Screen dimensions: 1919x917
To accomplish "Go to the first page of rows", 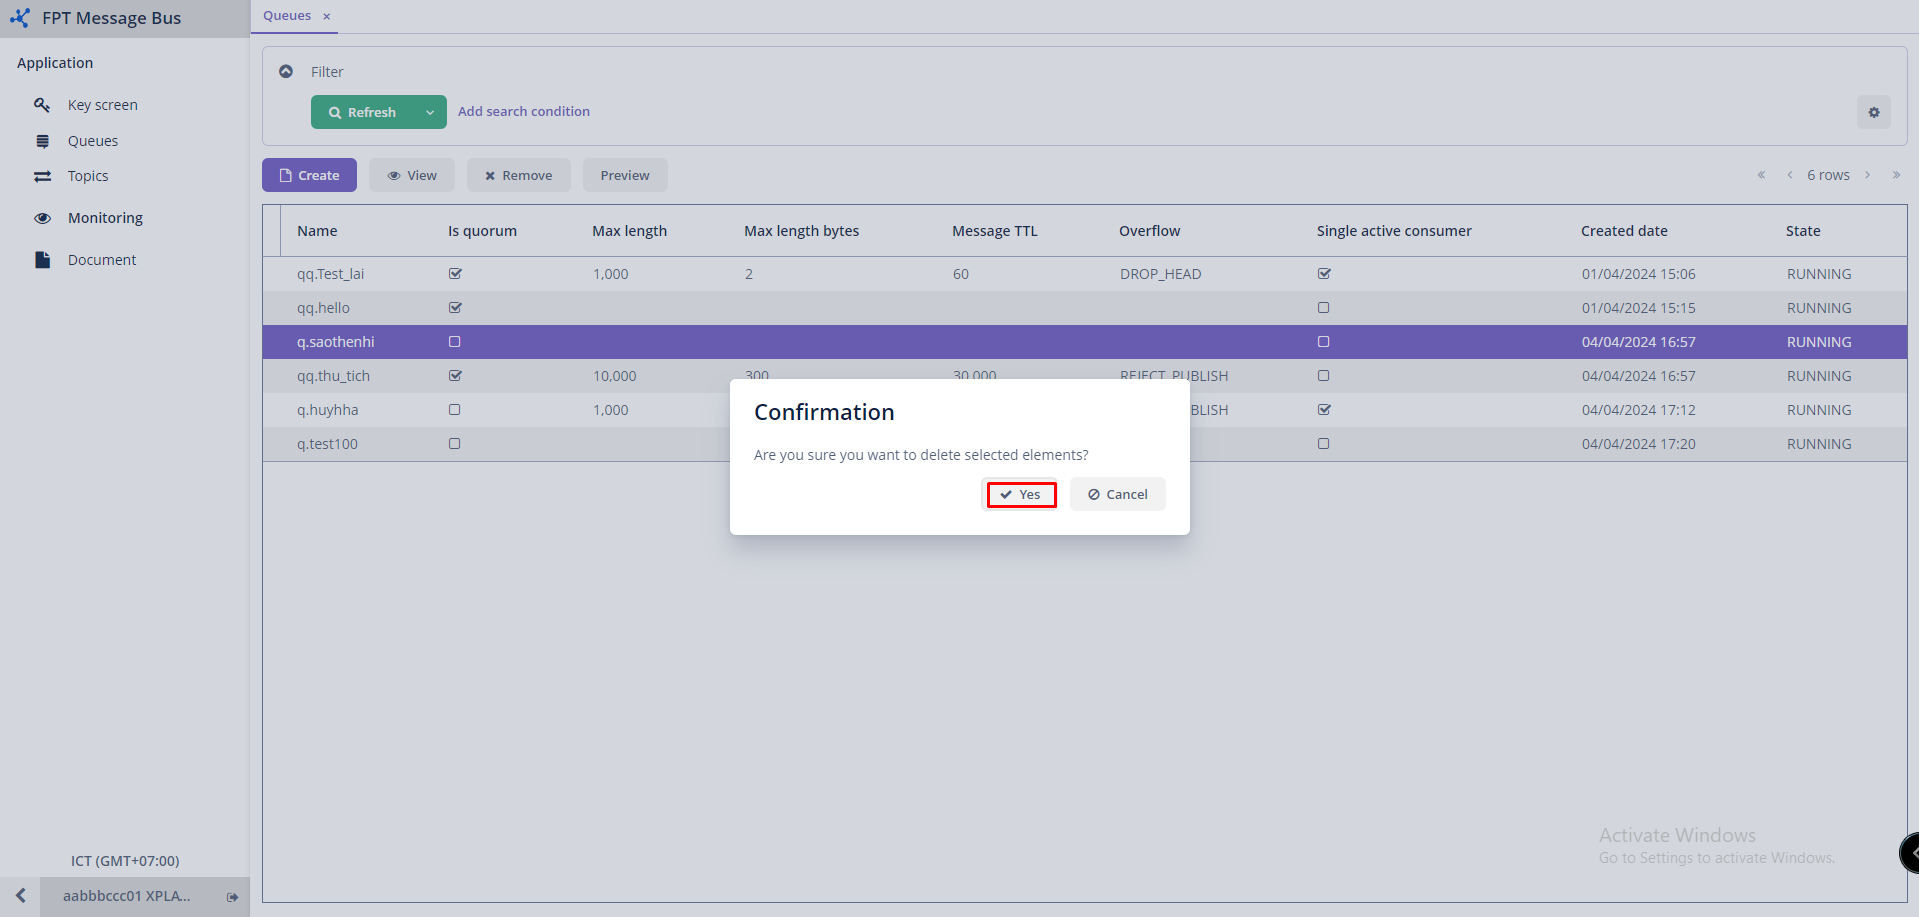I will coord(1761,175).
